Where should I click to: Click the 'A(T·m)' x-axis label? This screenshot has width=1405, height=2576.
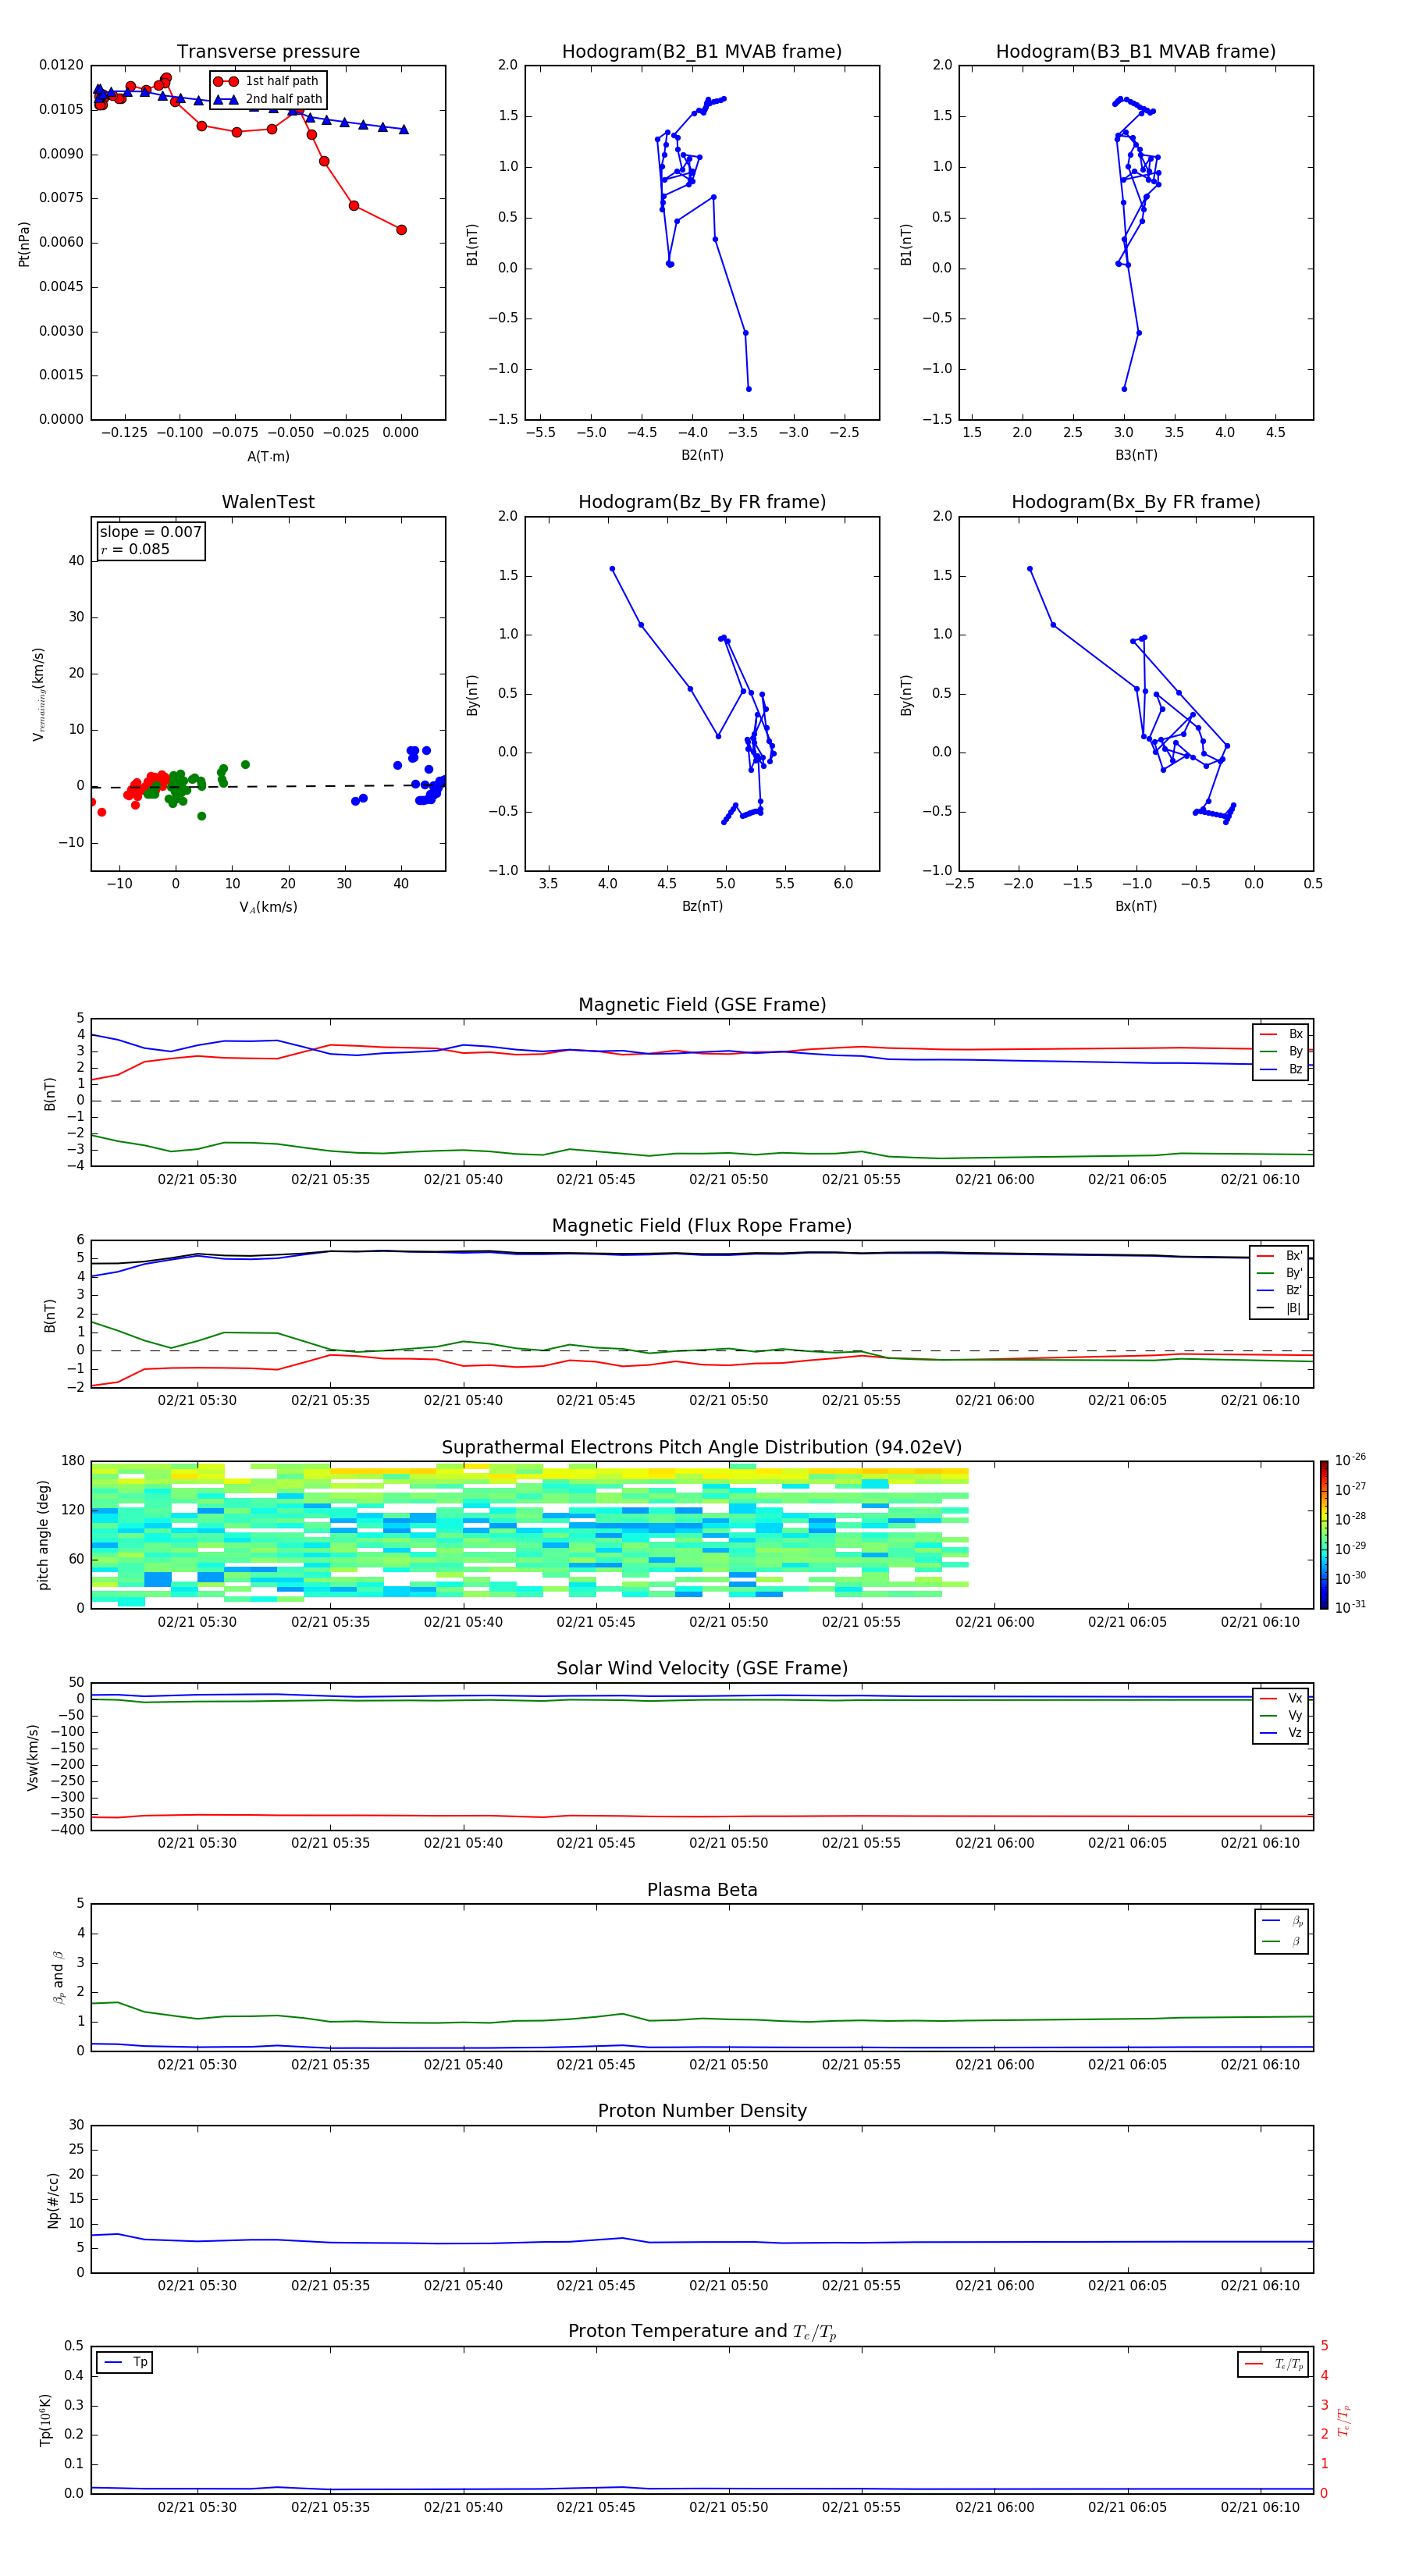click(268, 456)
